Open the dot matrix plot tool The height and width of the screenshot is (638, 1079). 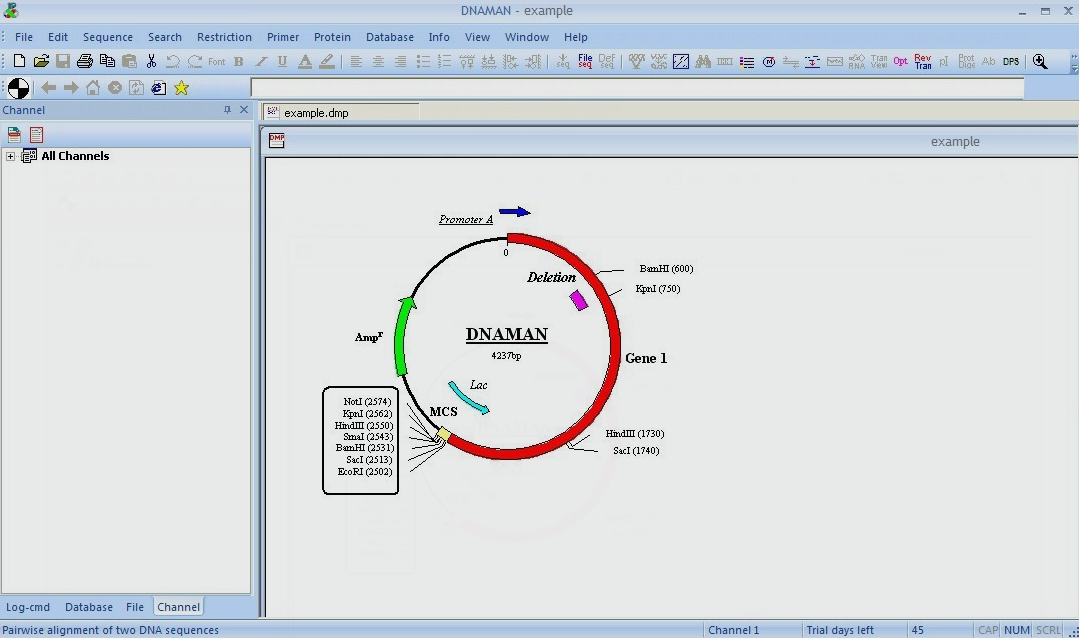(x=681, y=61)
